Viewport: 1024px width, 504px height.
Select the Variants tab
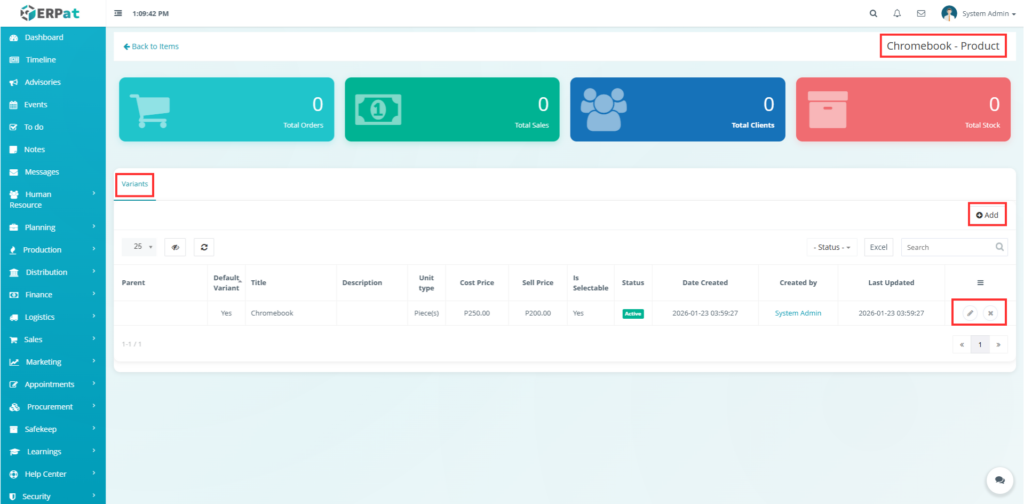[134, 185]
